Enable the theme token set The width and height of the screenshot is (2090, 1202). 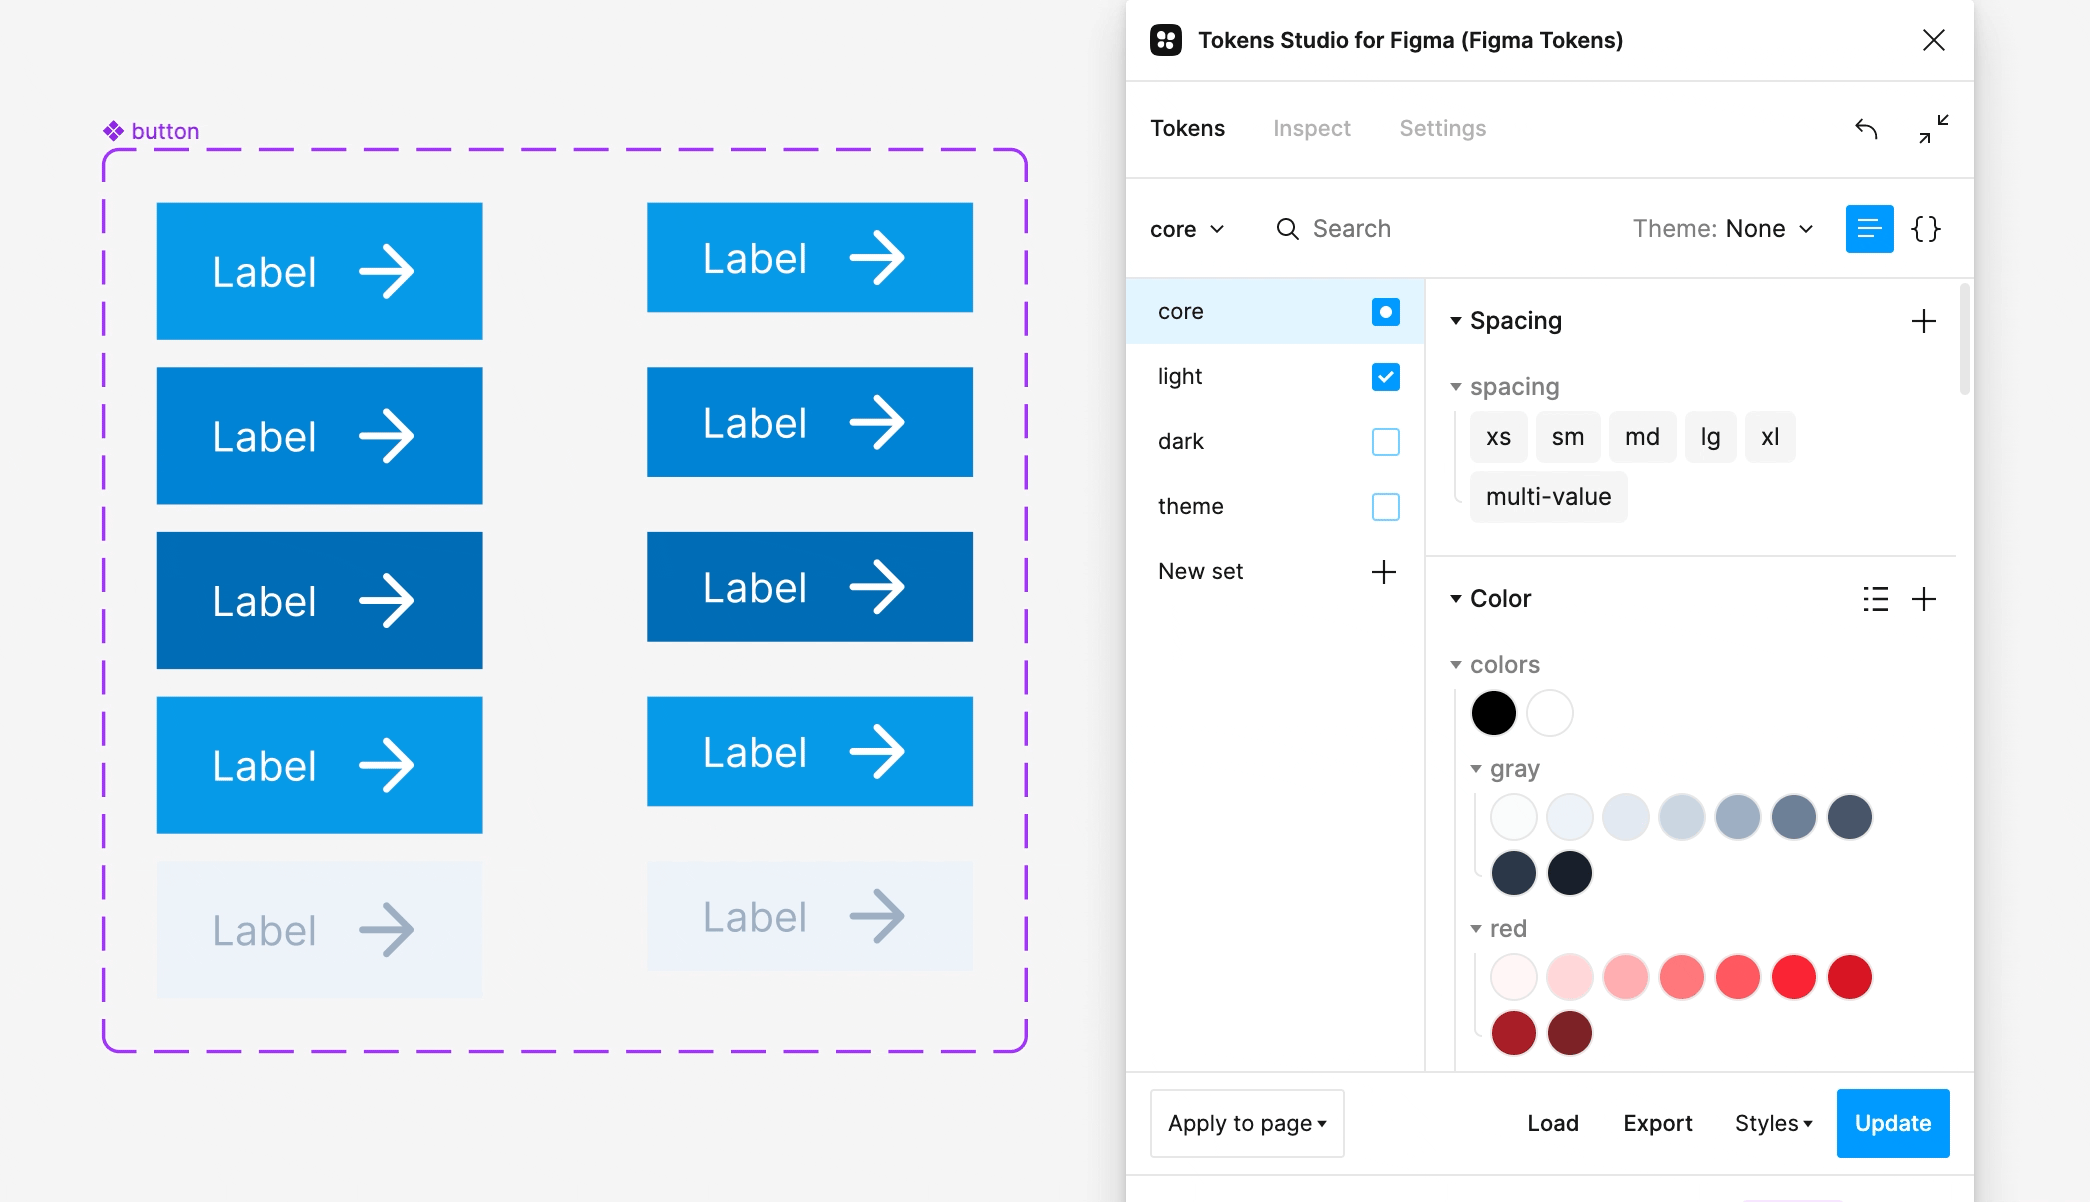[1386, 507]
